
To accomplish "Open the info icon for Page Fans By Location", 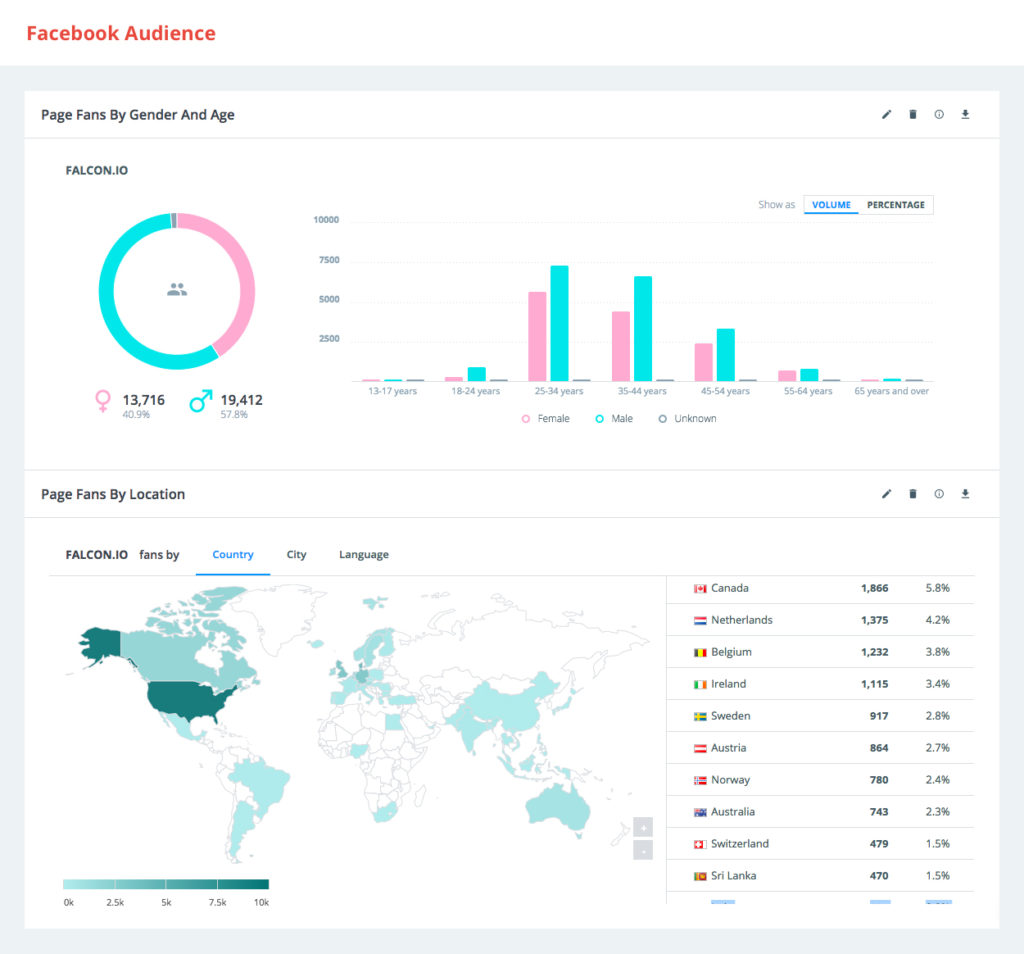I will click(x=938, y=493).
